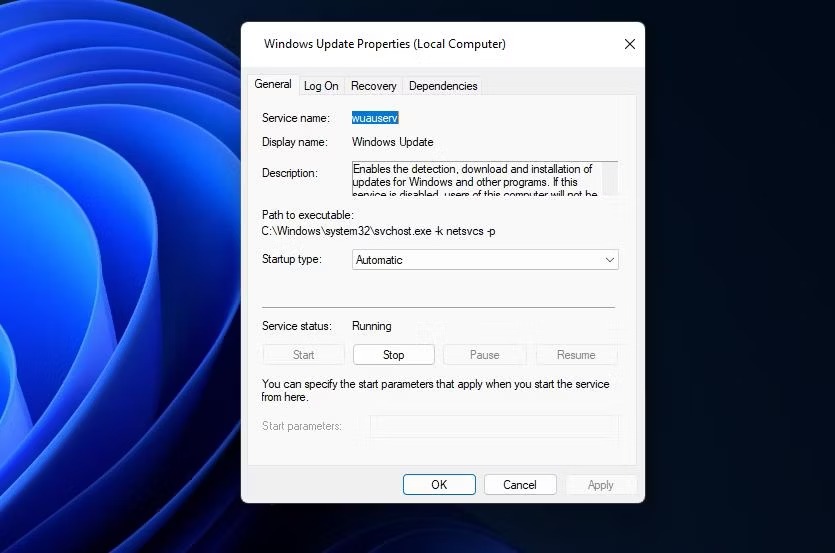This screenshot has width=835, height=553.
Task: Click the Start parameters label
Action: [301, 426]
